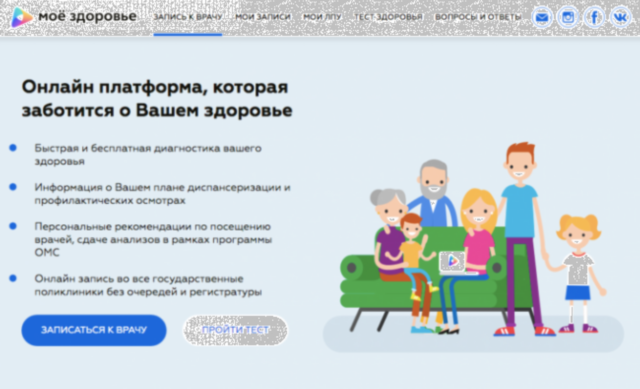Click the colorful моё здоровье logo icon

pyautogui.click(x=21, y=17)
